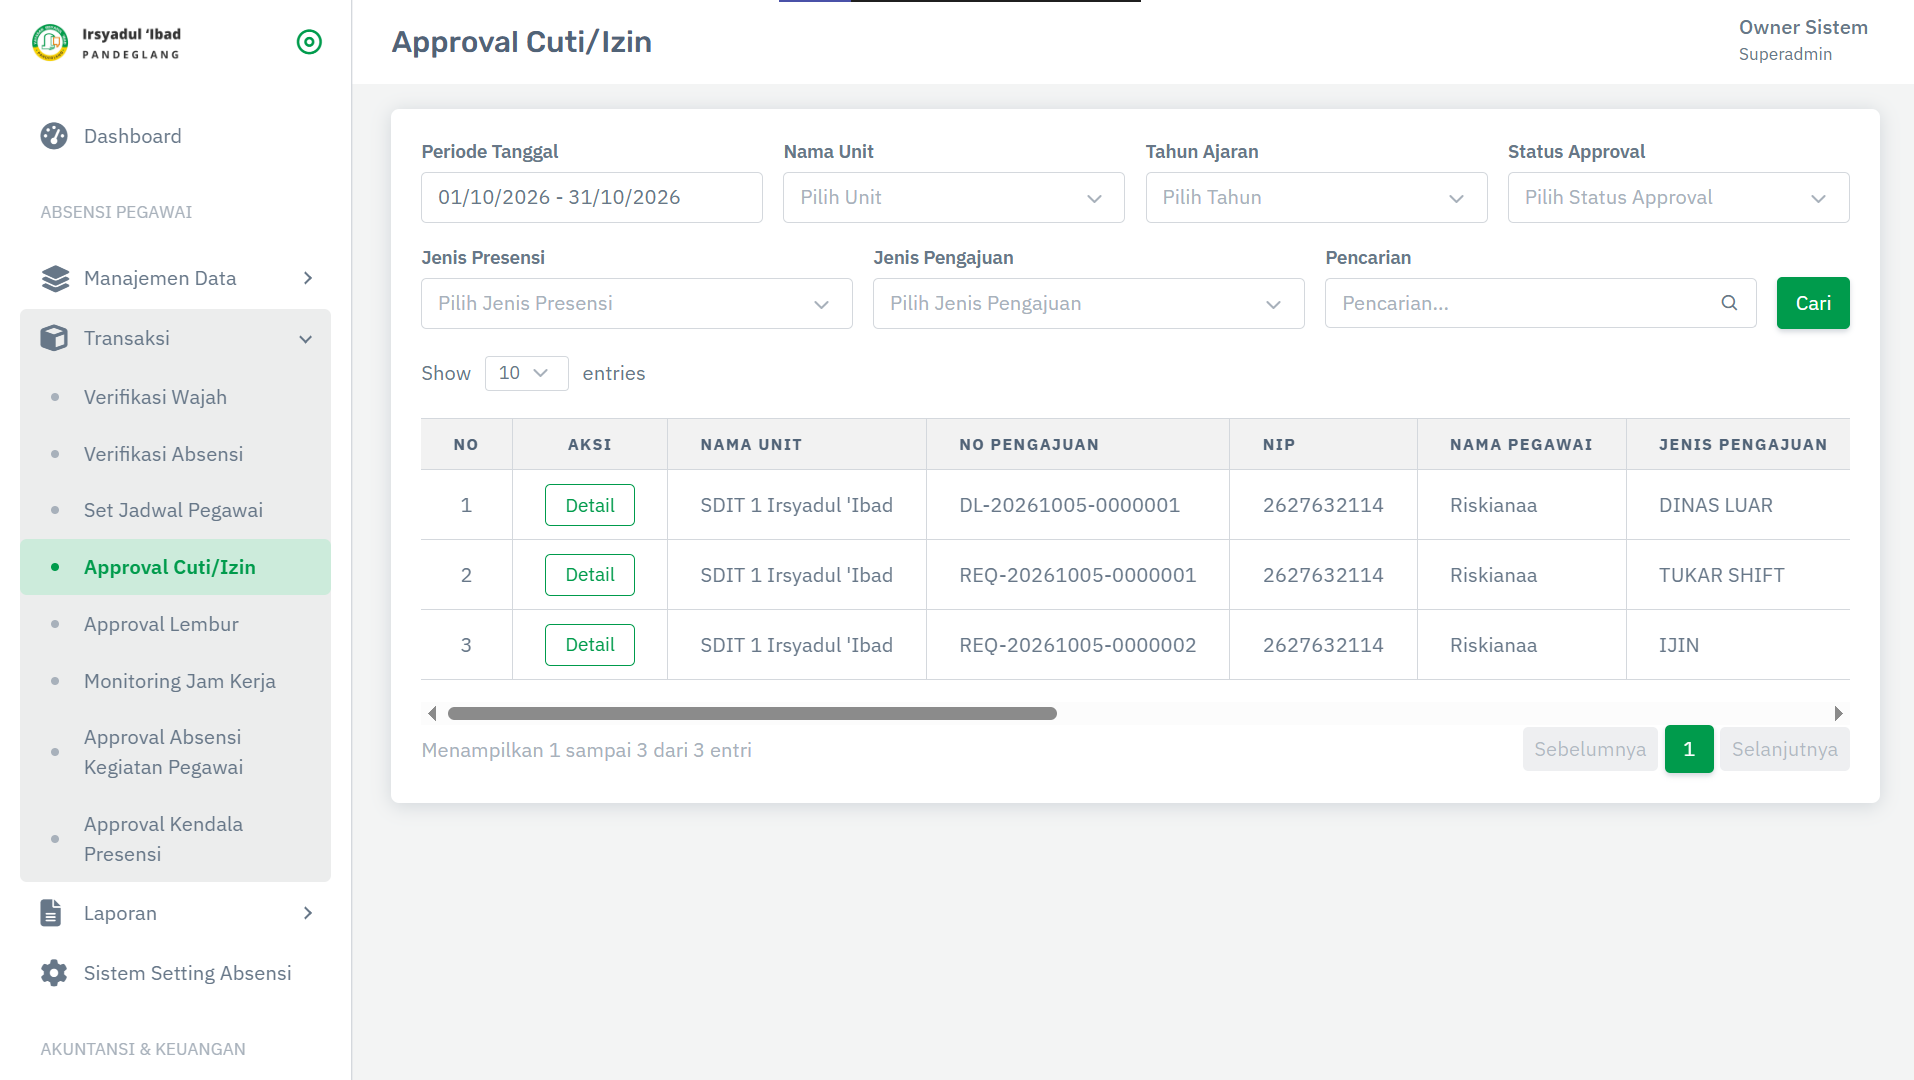Click the Manajemen Data layers icon
The width and height of the screenshot is (1914, 1080).
pyautogui.click(x=55, y=279)
